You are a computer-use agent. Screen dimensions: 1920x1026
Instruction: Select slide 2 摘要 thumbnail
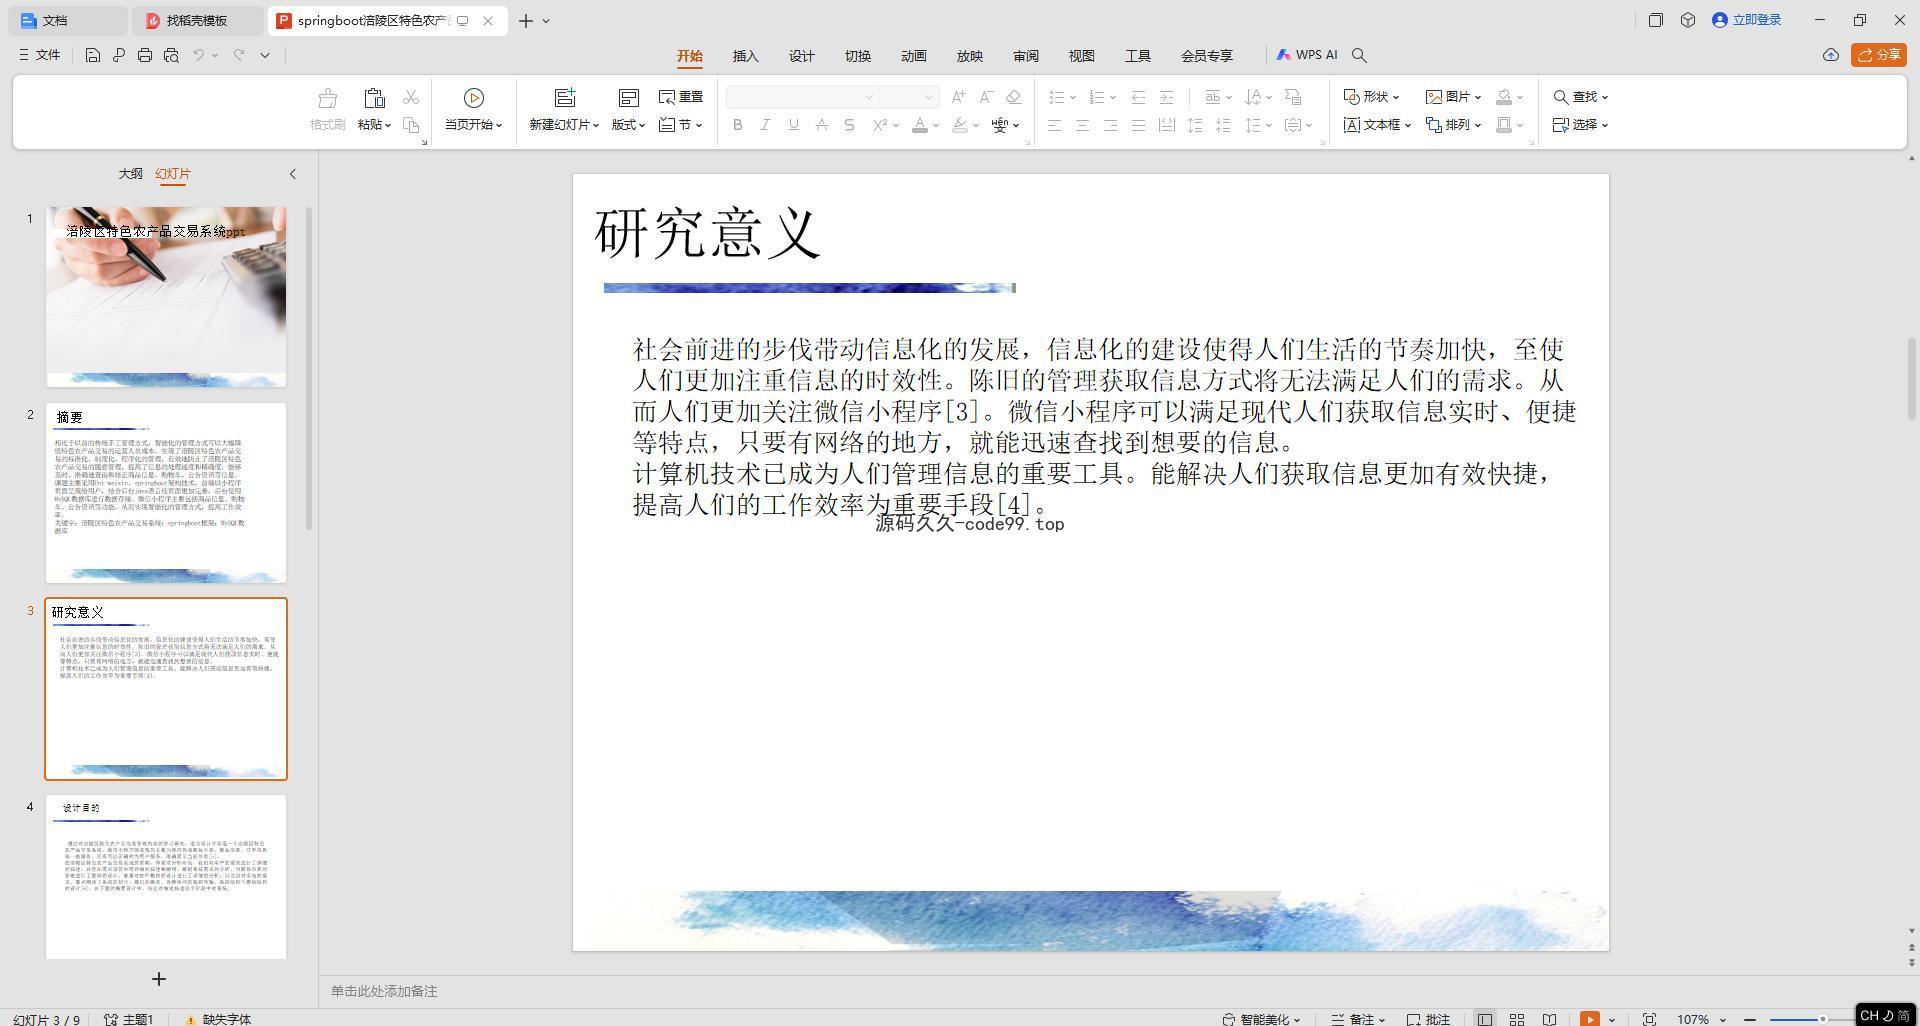click(x=166, y=492)
